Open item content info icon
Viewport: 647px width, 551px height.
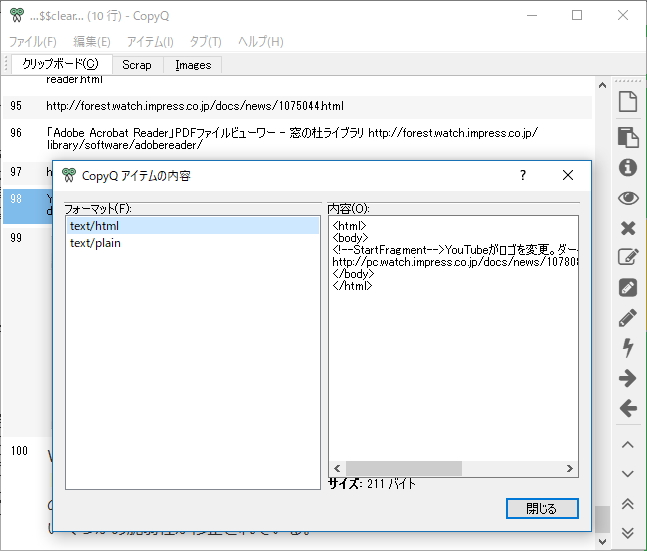628,168
